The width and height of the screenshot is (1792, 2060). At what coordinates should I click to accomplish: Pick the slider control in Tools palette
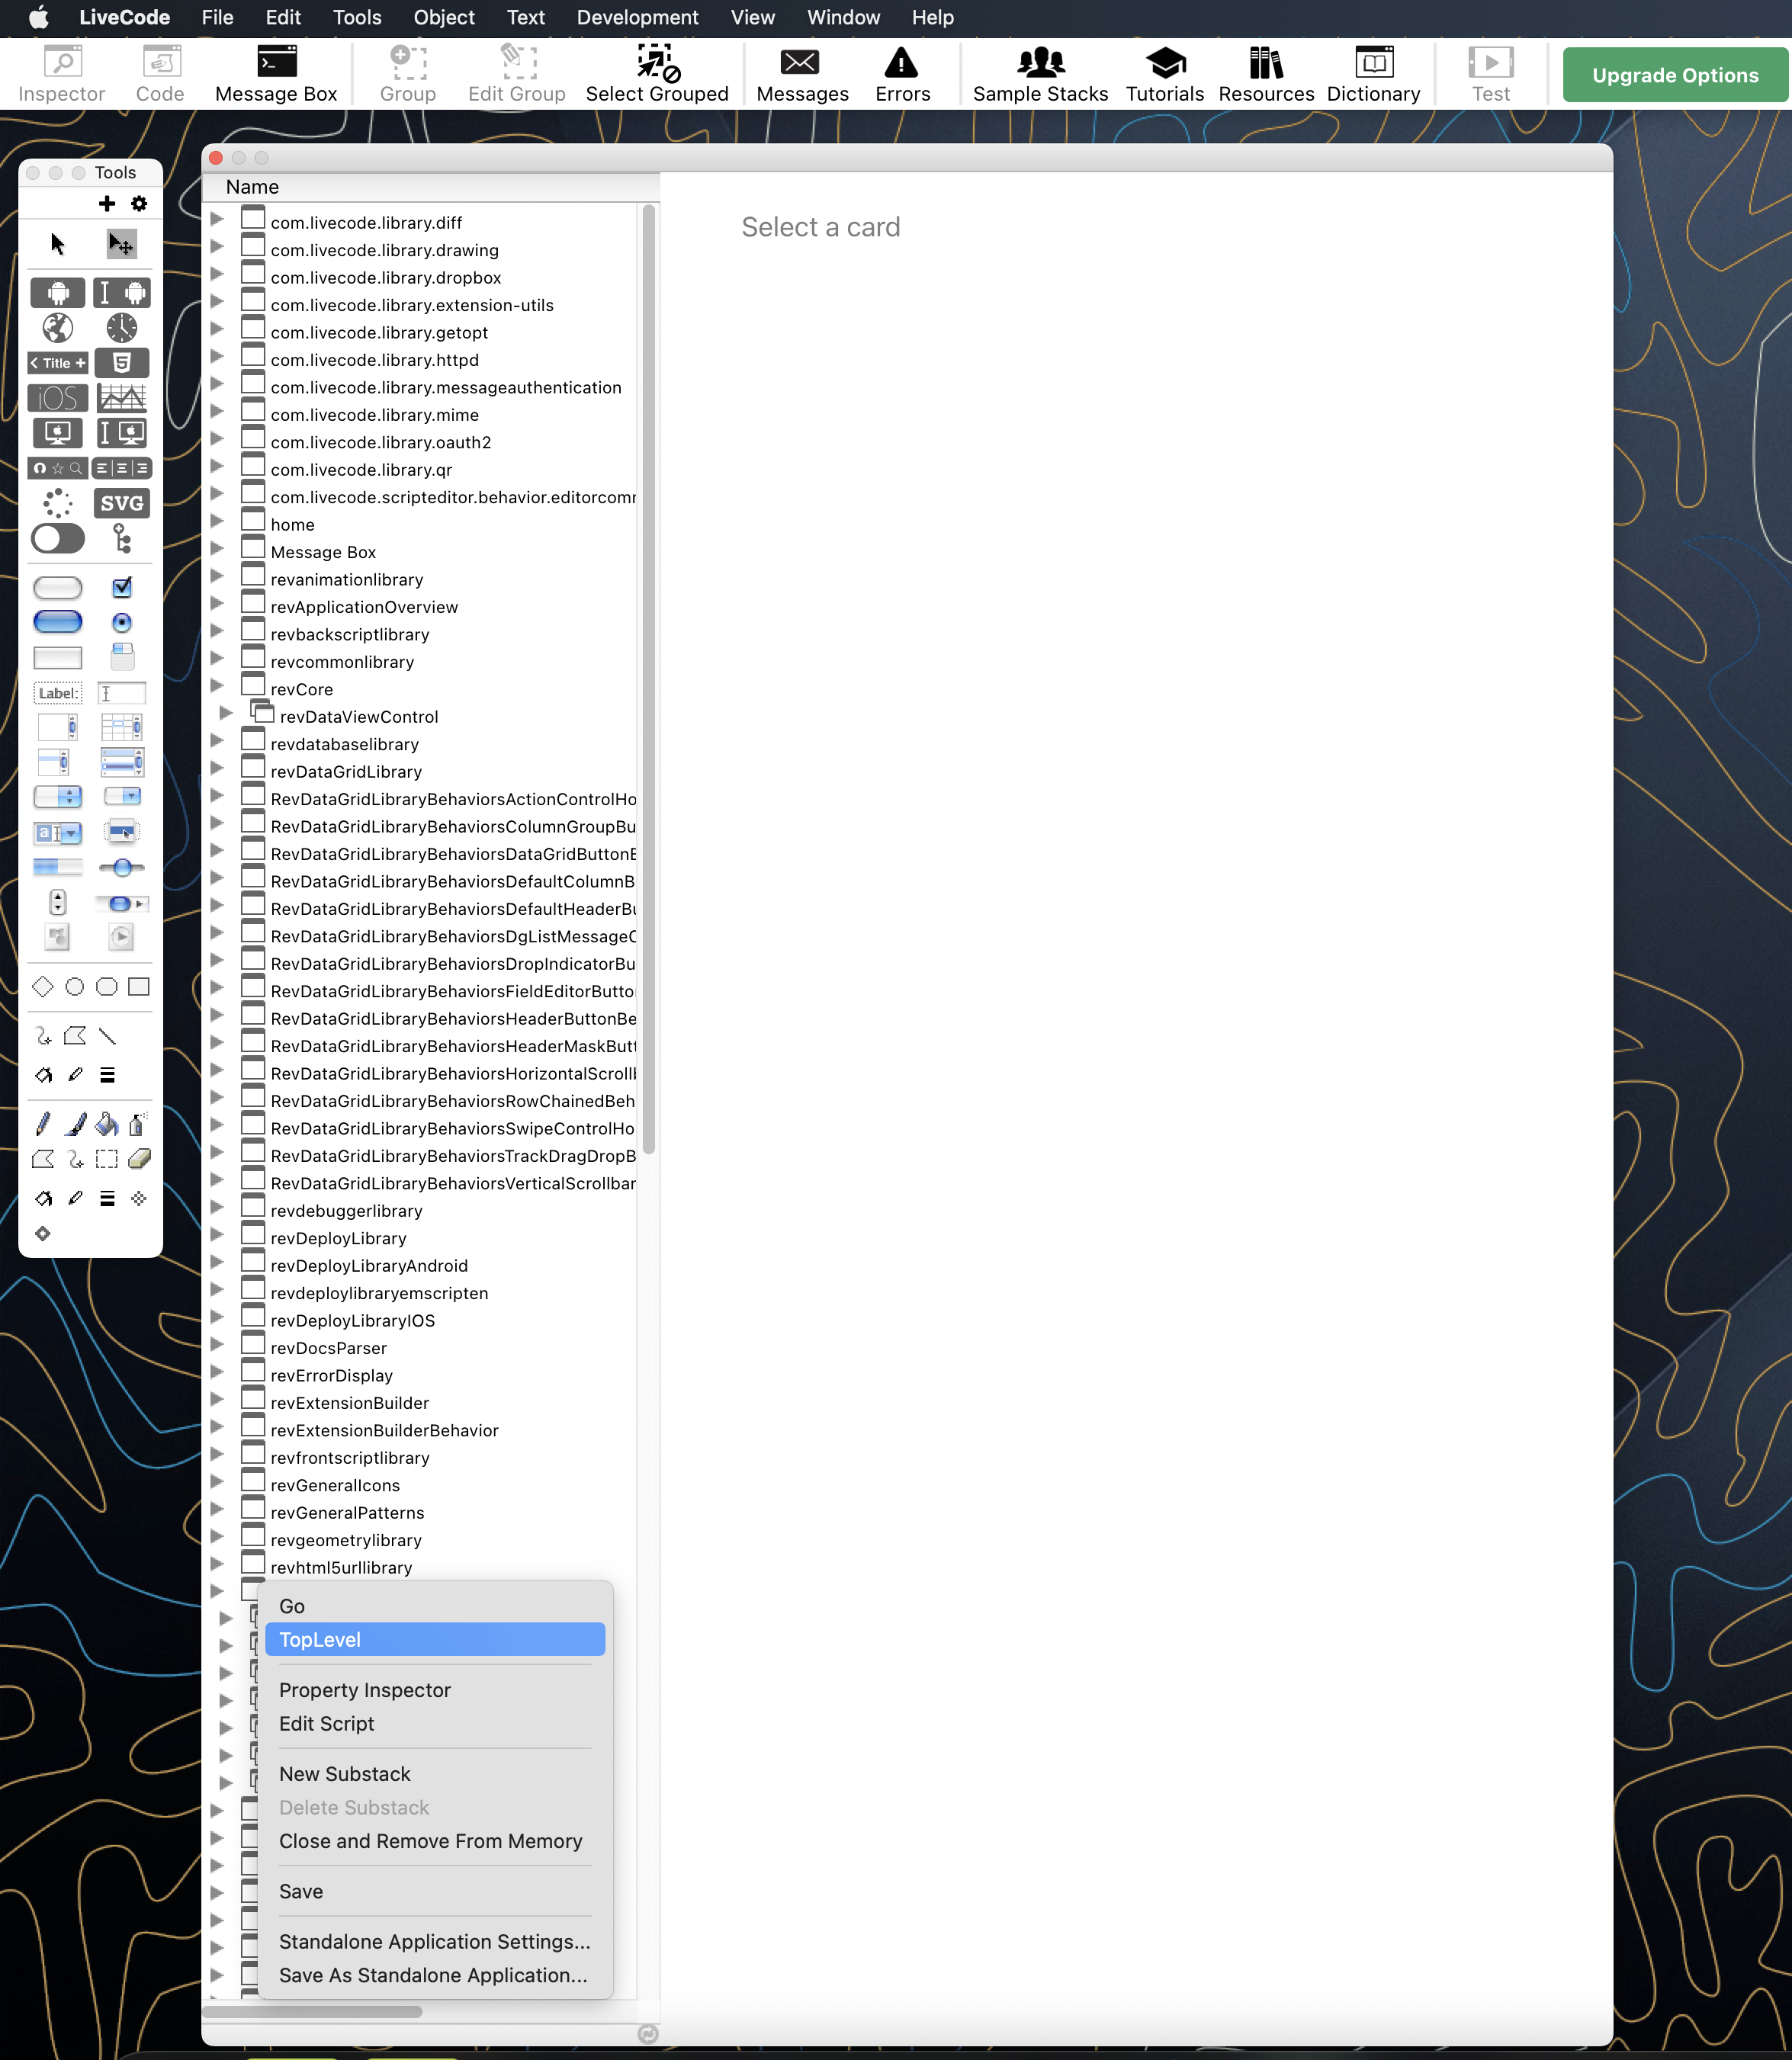coord(122,867)
